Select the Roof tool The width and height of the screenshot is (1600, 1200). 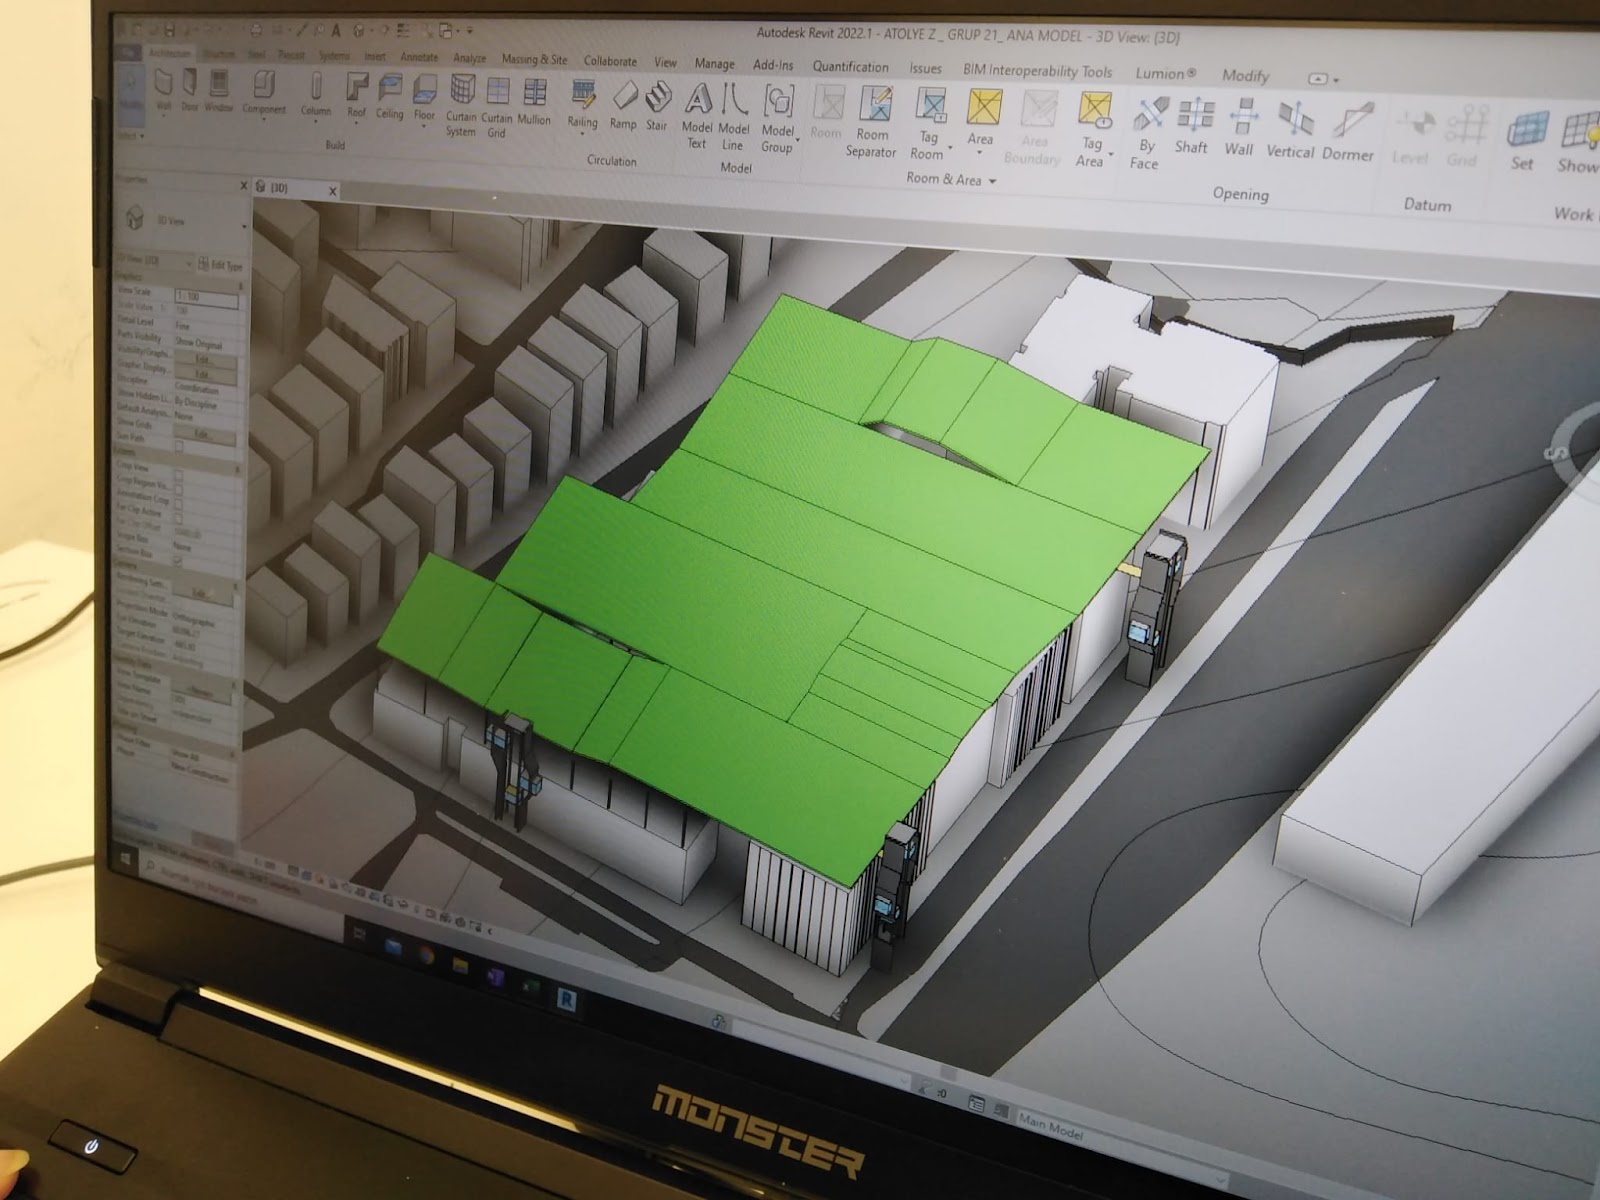(357, 95)
